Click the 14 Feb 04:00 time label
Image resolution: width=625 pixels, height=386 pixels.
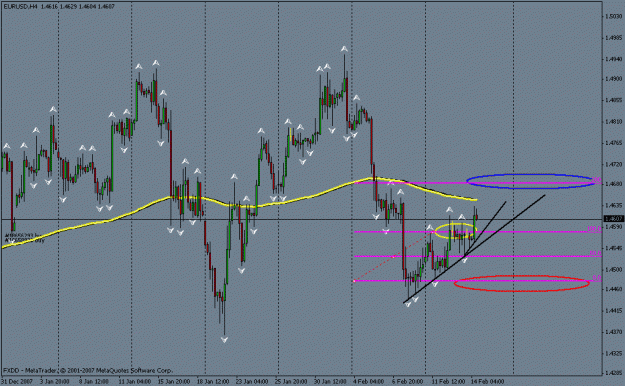click(x=487, y=382)
